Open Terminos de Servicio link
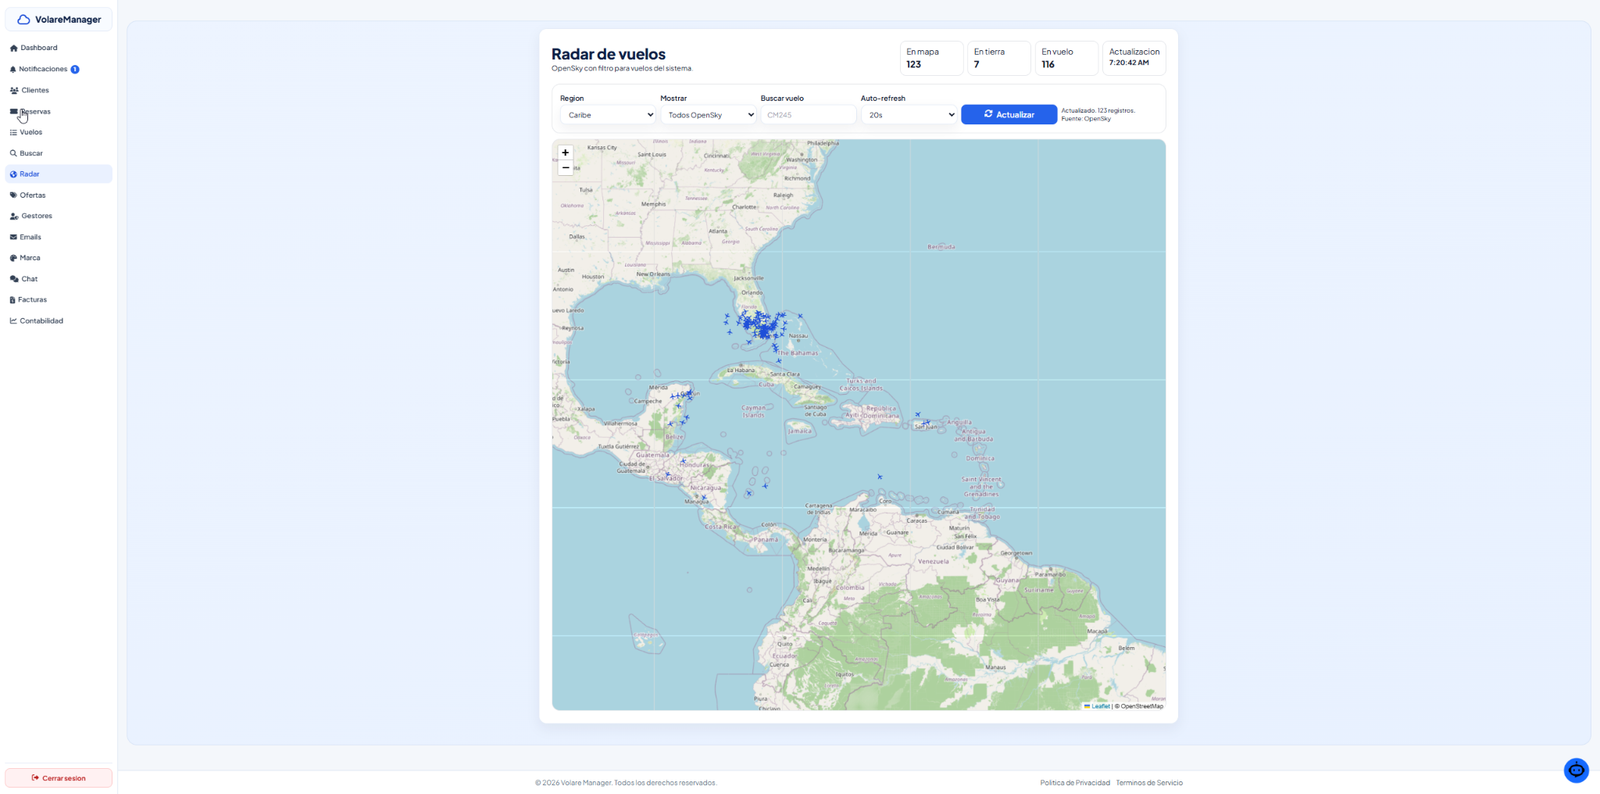 tap(1149, 783)
